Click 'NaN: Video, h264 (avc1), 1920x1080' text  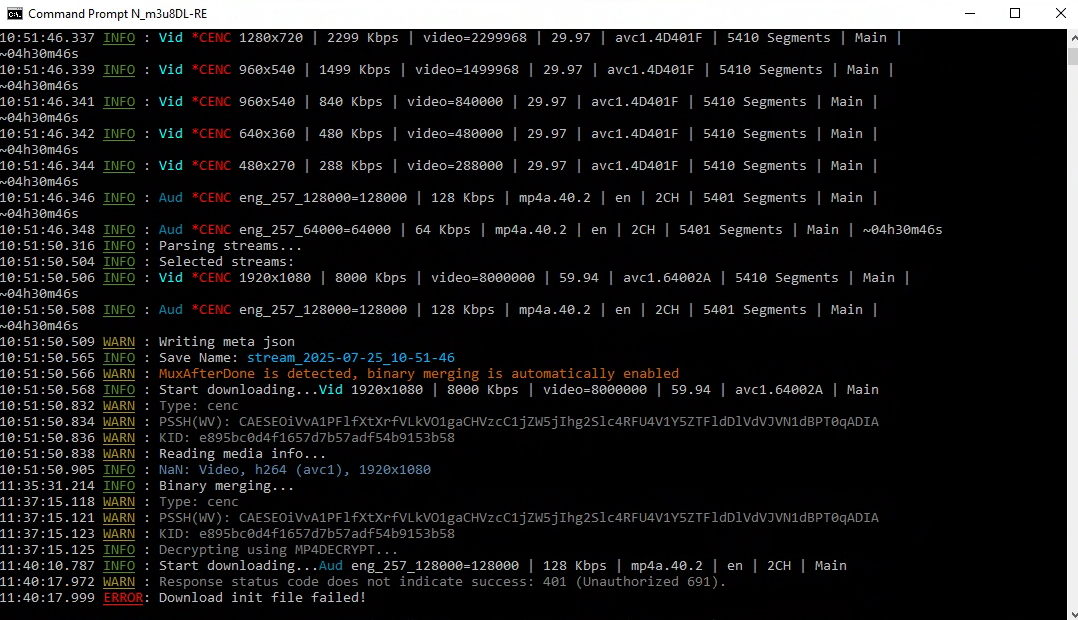click(295, 470)
